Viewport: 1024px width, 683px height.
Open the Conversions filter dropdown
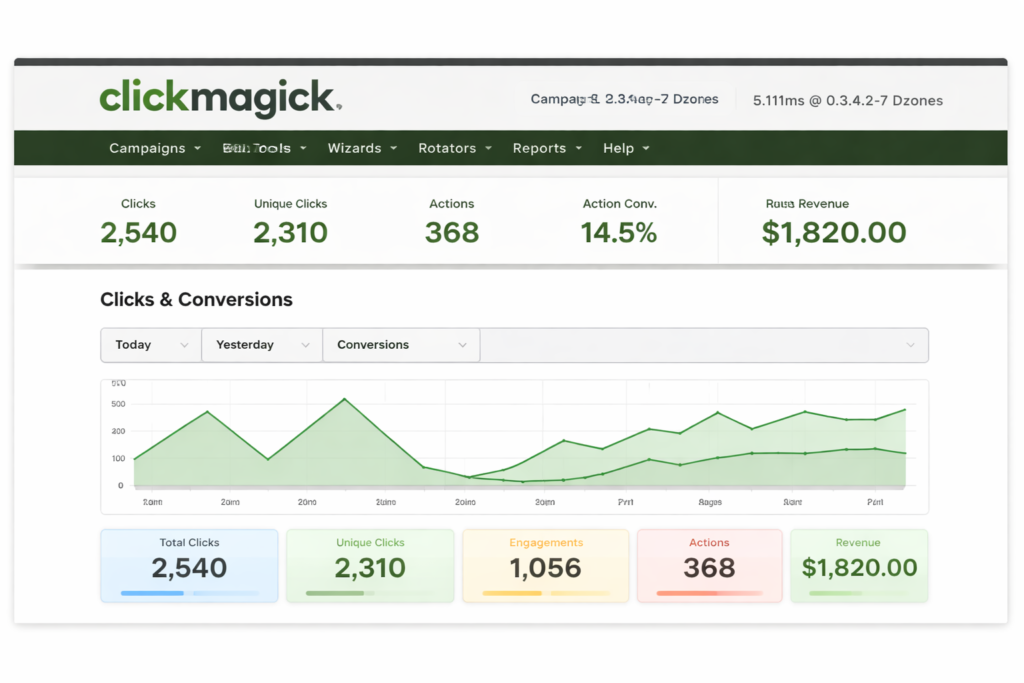(400, 344)
